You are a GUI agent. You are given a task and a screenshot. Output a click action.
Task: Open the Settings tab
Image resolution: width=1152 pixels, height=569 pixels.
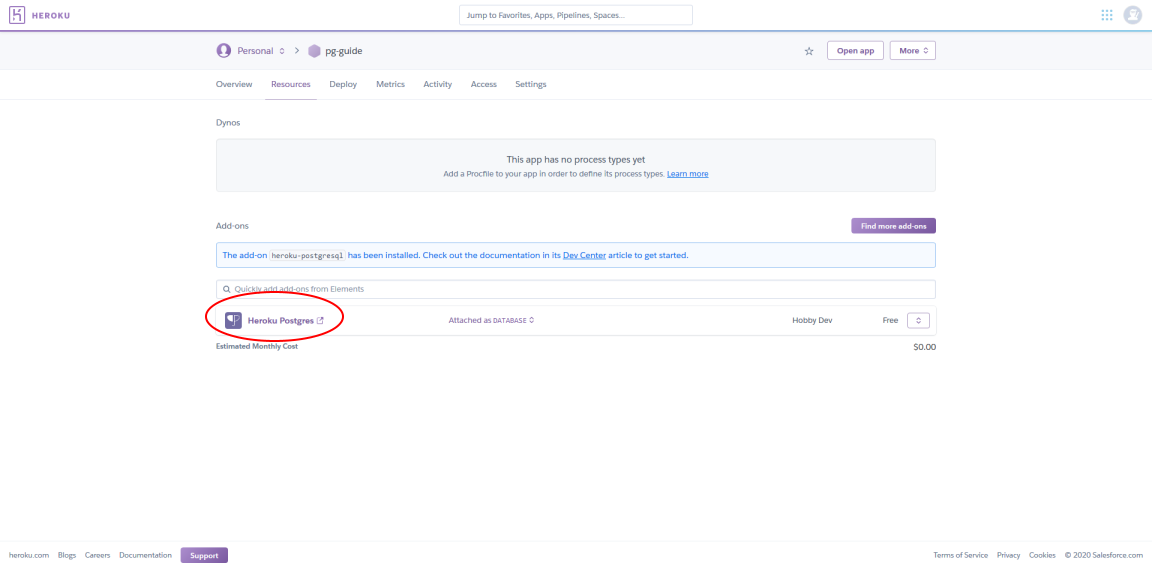530,85
